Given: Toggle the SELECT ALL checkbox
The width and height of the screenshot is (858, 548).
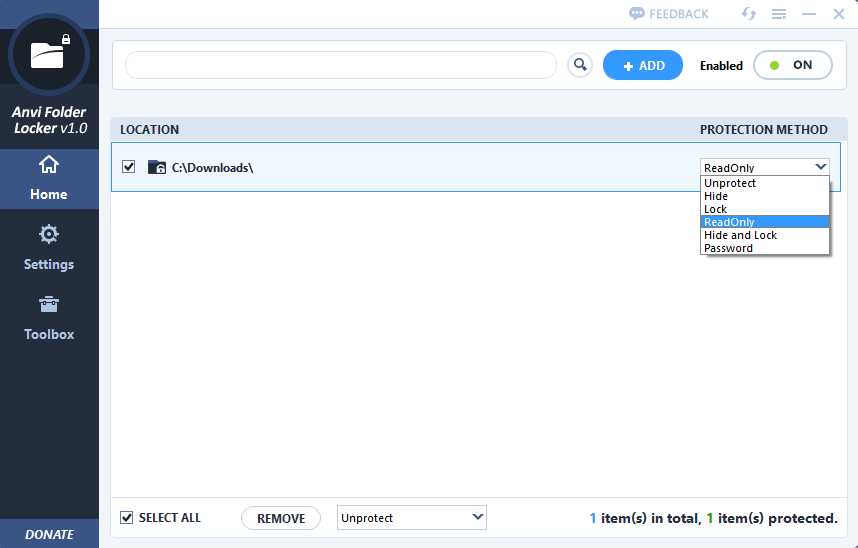Looking at the screenshot, I should coord(126,517).
